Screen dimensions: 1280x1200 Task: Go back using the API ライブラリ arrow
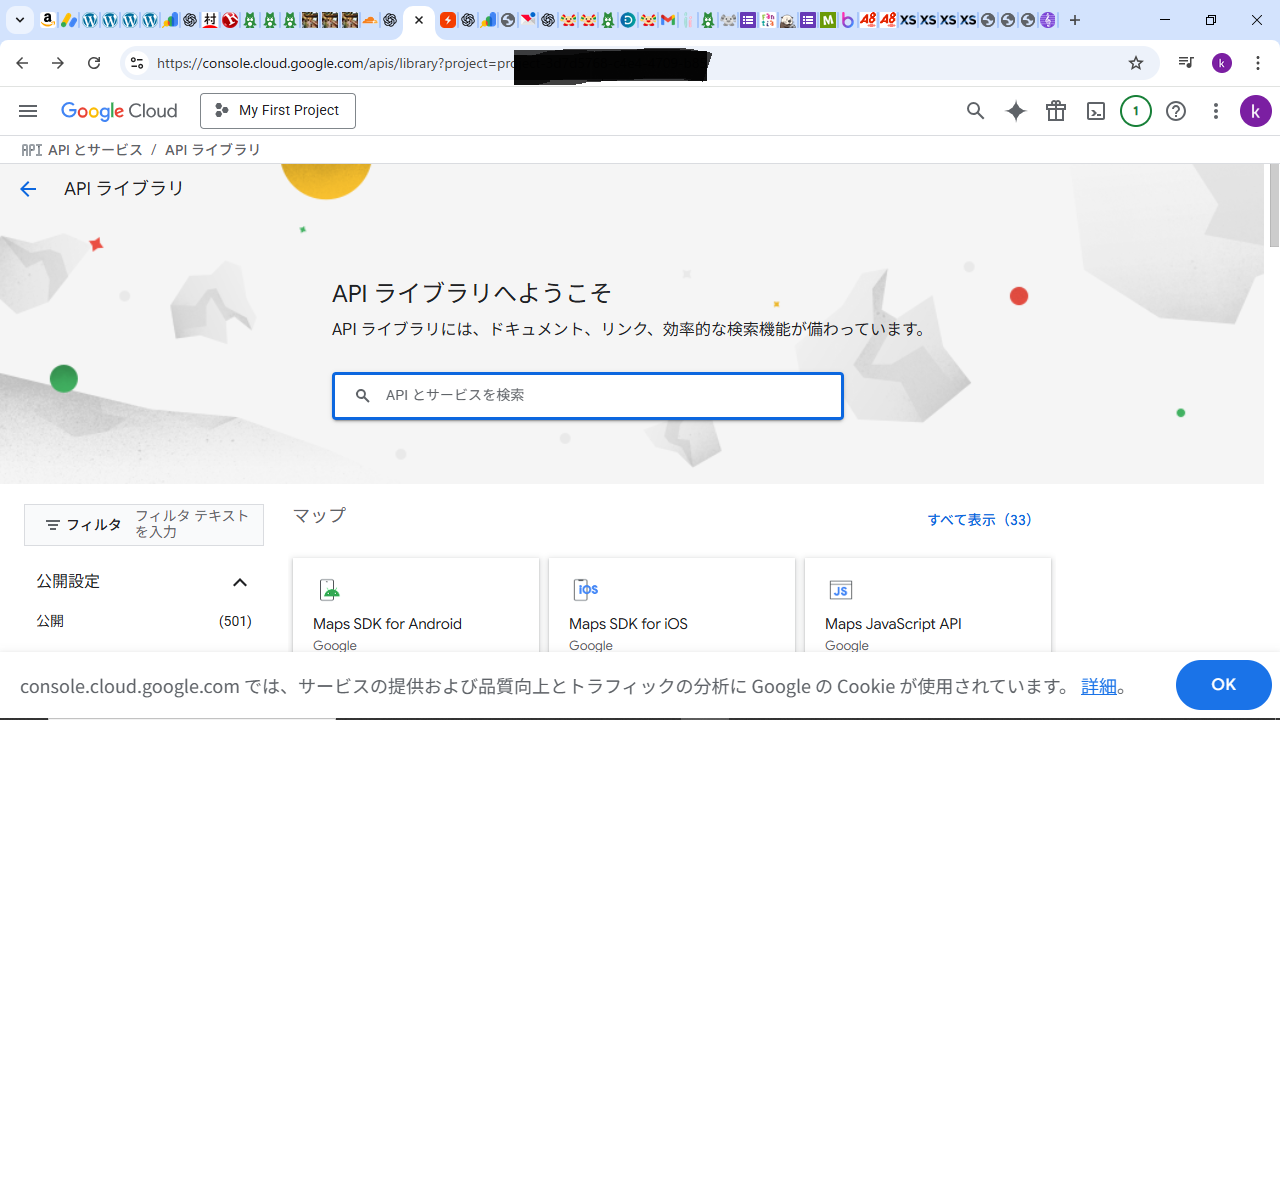28,189
